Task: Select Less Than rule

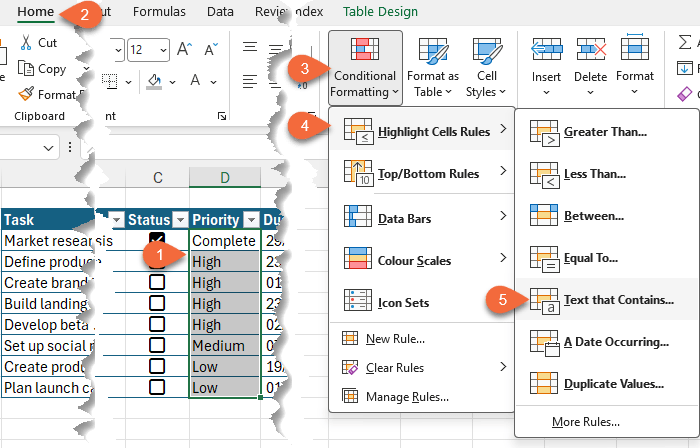Action: tap(607, 174)
